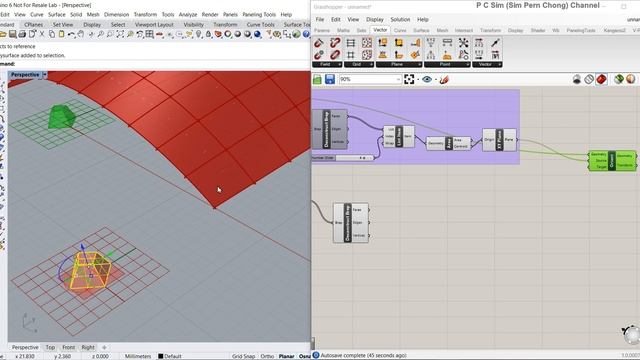Screen dimensions: 640x360
Task: Switch to Kangaroo2 tab in Grasshopper
Action: click(614, 30)
